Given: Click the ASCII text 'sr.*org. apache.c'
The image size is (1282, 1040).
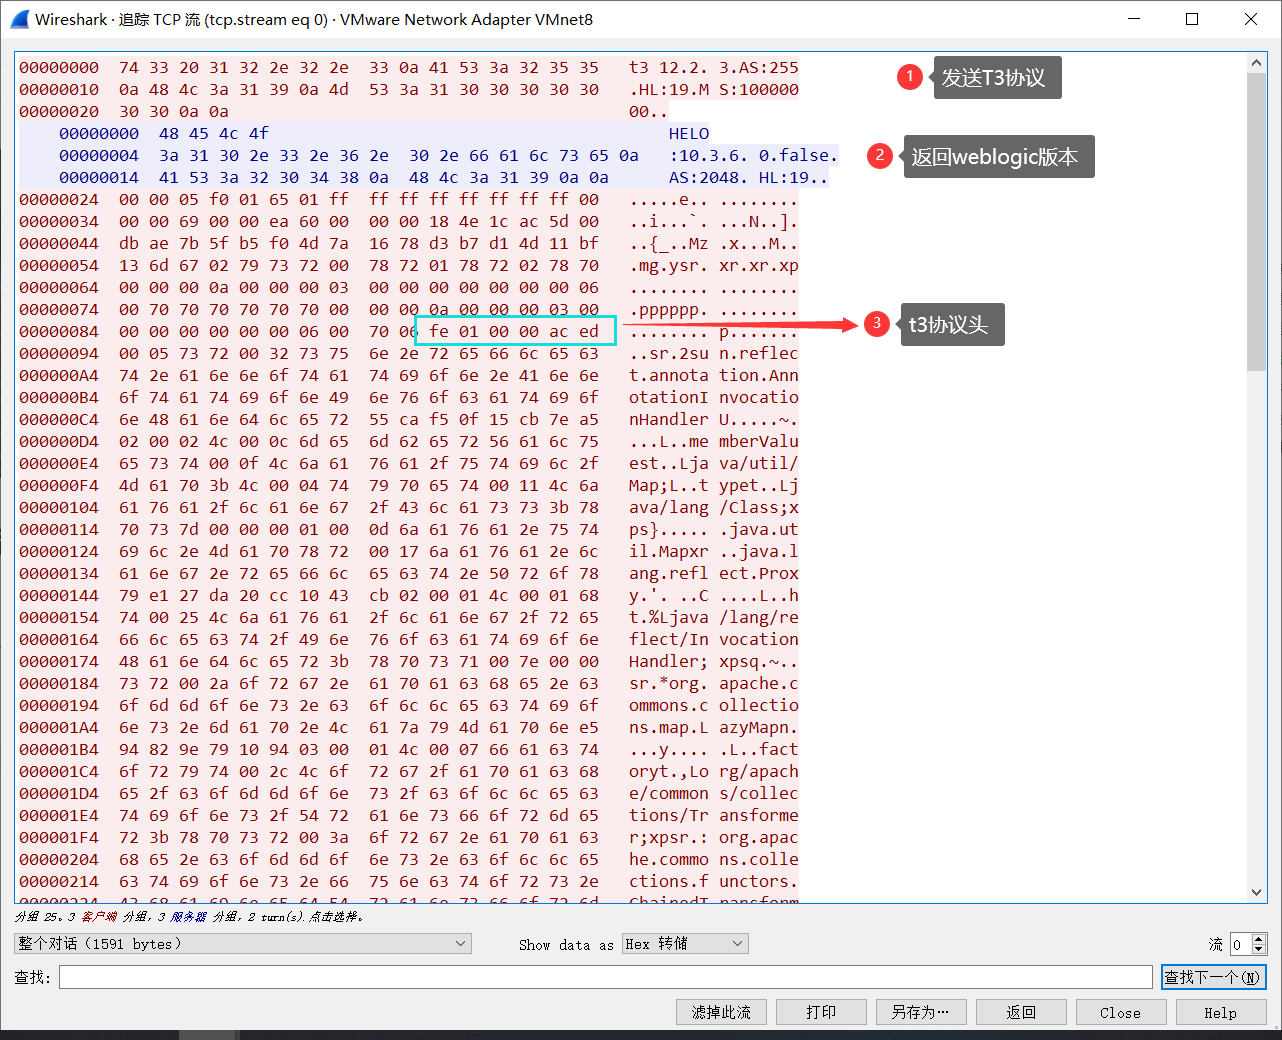Looking at the screenshot, I should [713, 684].
